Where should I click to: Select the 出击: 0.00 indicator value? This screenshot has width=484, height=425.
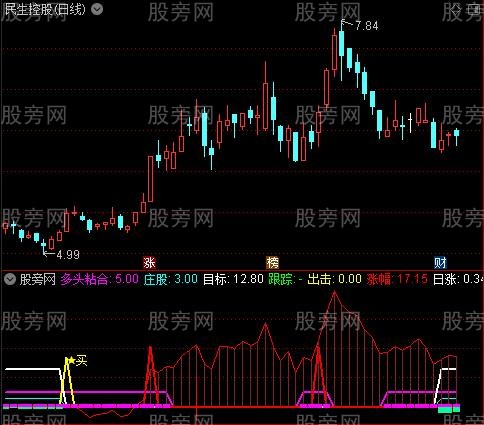334,279
